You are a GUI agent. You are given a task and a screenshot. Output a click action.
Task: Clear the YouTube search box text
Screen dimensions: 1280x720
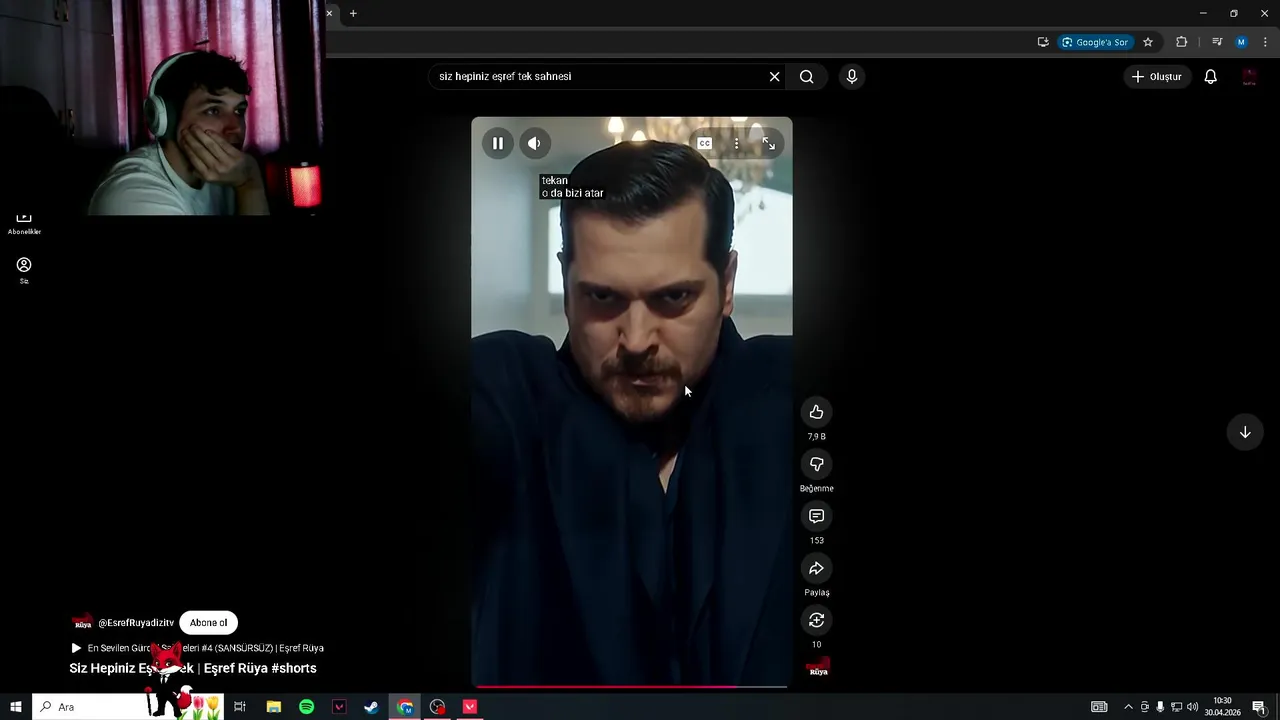(774, 76)
